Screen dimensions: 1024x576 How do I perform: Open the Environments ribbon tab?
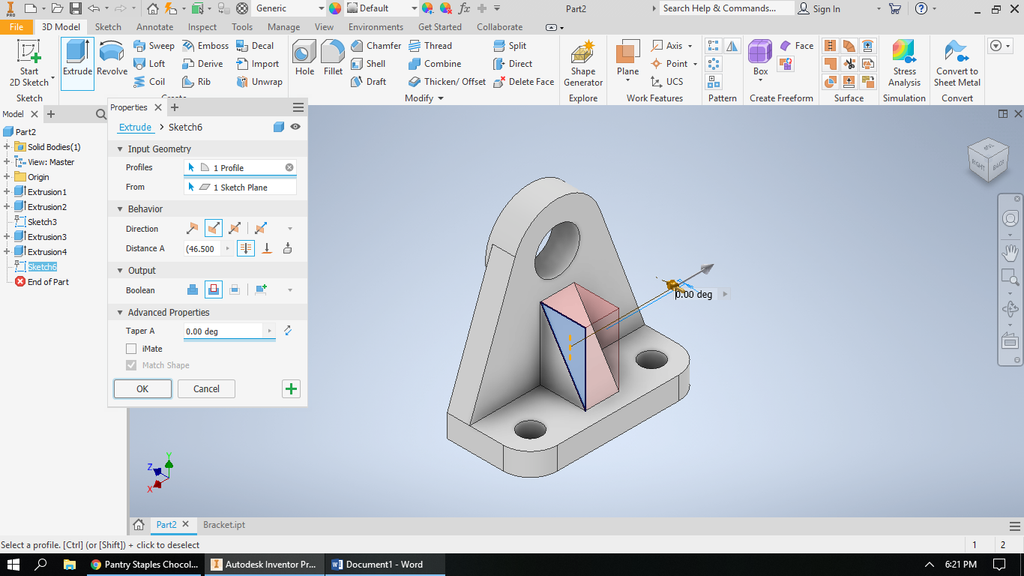376,27
